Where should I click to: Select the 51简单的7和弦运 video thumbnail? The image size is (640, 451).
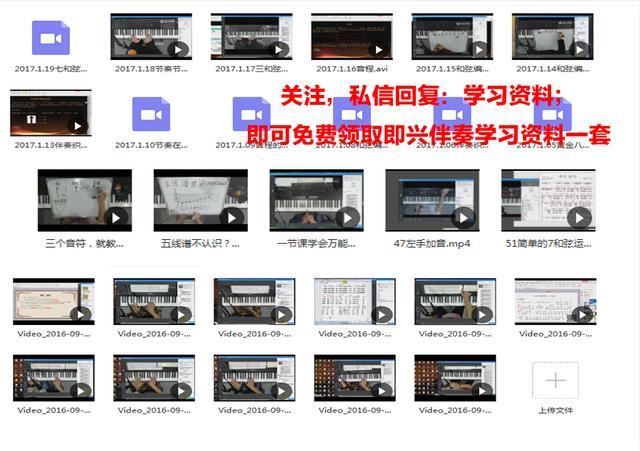coord(548,201)
